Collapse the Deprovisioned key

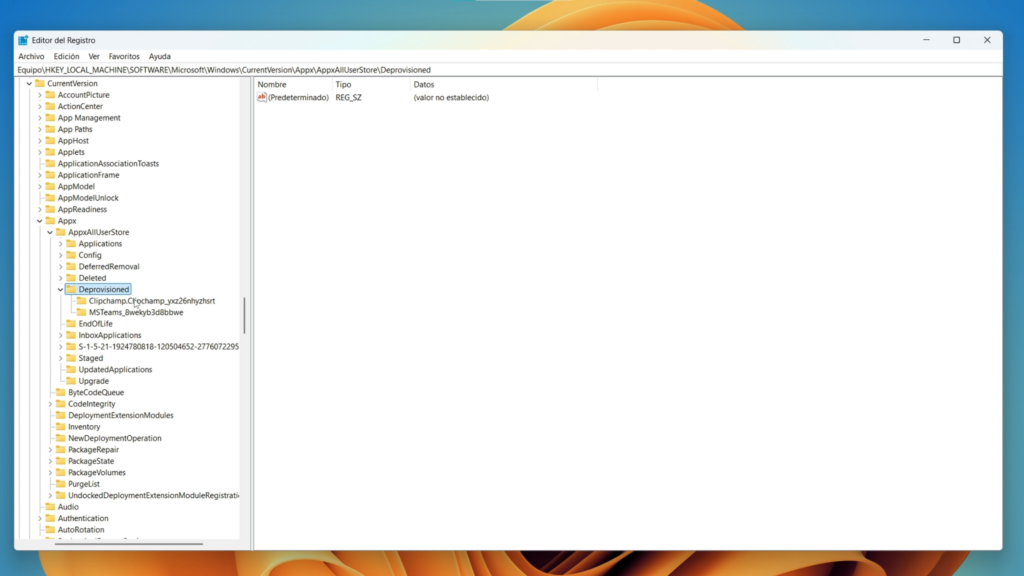pyautogui.click(x=60, y=290)
